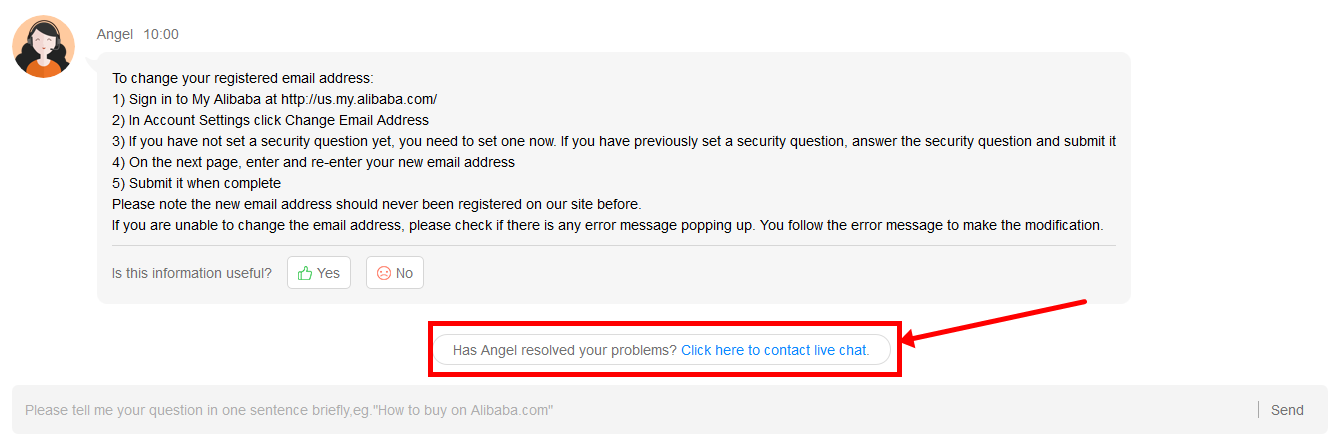1329x445 pixels.
Task: Click the 10:00 message timestamp
Action: click(x=161, y=34)
